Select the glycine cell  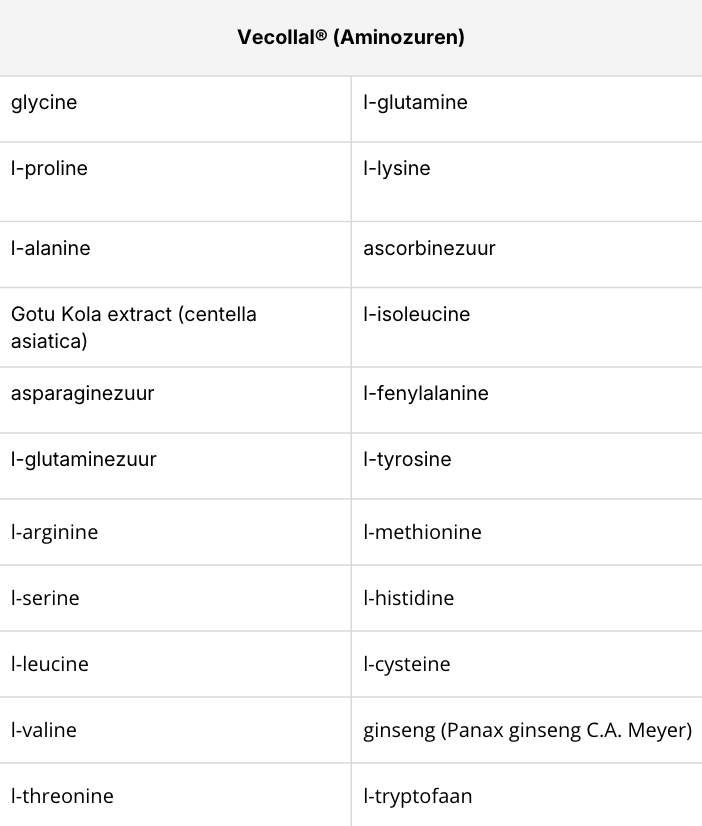point(44,102)
